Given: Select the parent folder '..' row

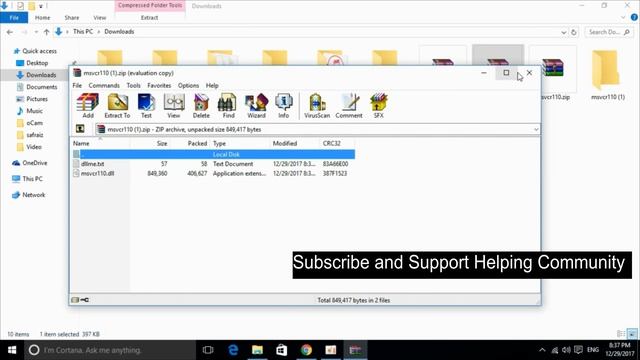Looking at the screenshot, I should 213,154.
